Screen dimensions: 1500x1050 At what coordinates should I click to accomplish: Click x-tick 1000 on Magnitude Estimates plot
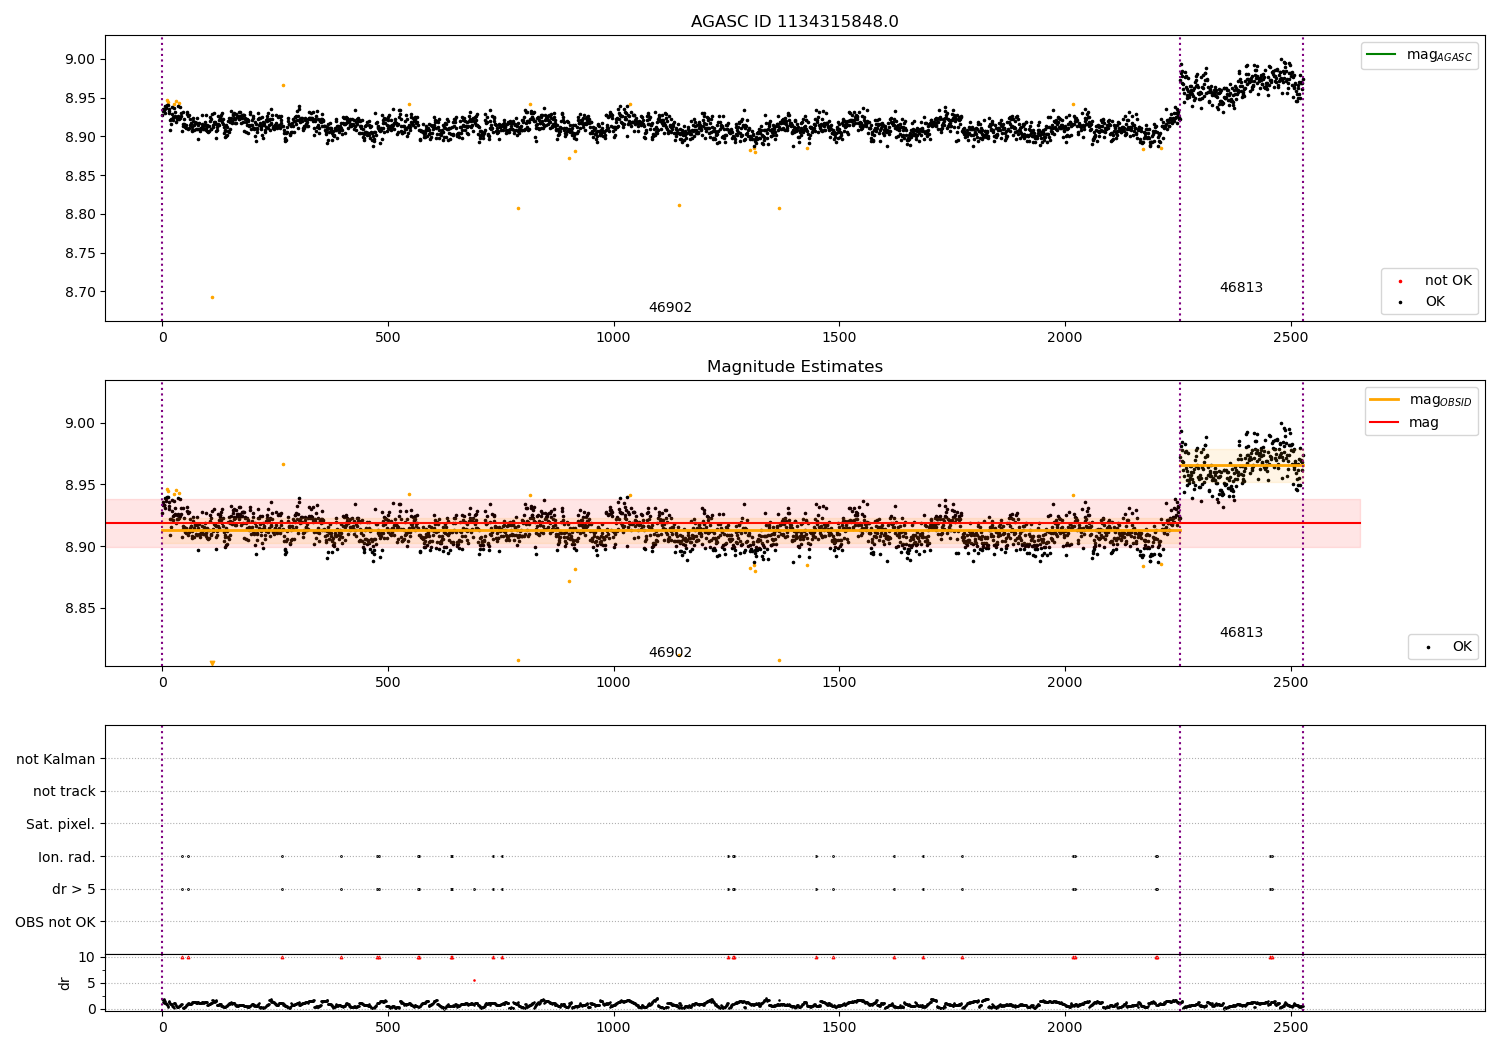[614, 682]
